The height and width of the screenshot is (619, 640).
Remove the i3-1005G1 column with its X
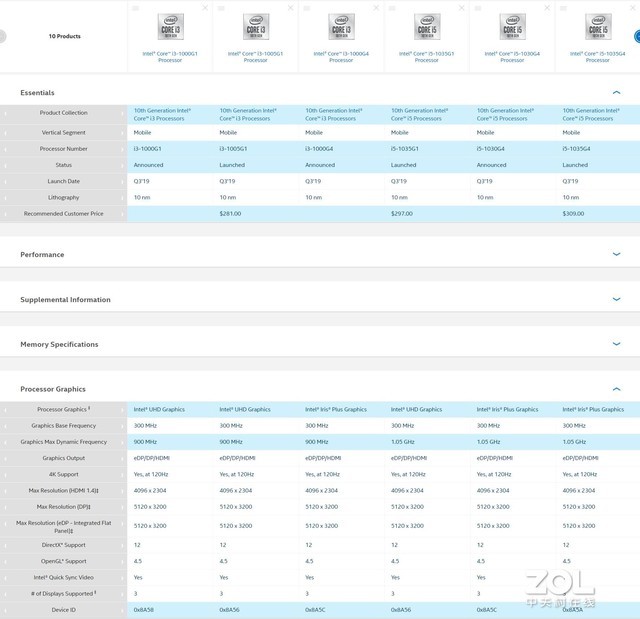click(291, 8)
